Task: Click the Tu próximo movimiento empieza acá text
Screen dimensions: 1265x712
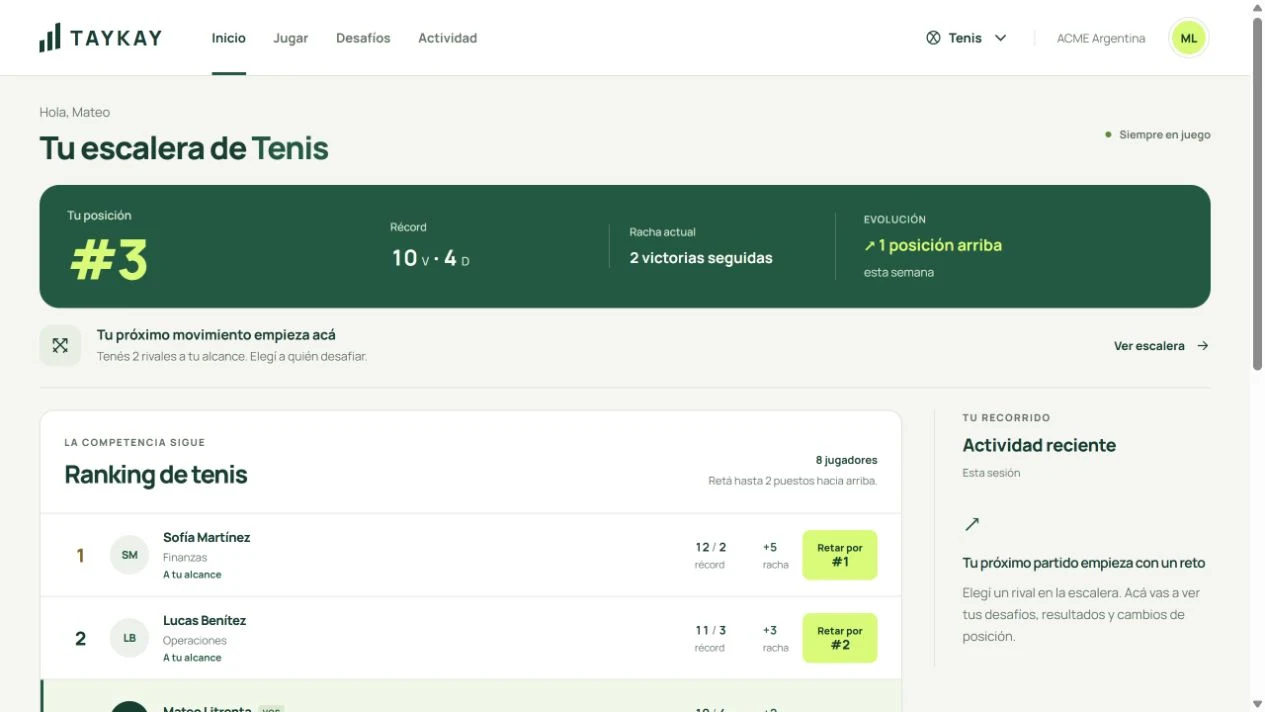Action: coord(216,335)
